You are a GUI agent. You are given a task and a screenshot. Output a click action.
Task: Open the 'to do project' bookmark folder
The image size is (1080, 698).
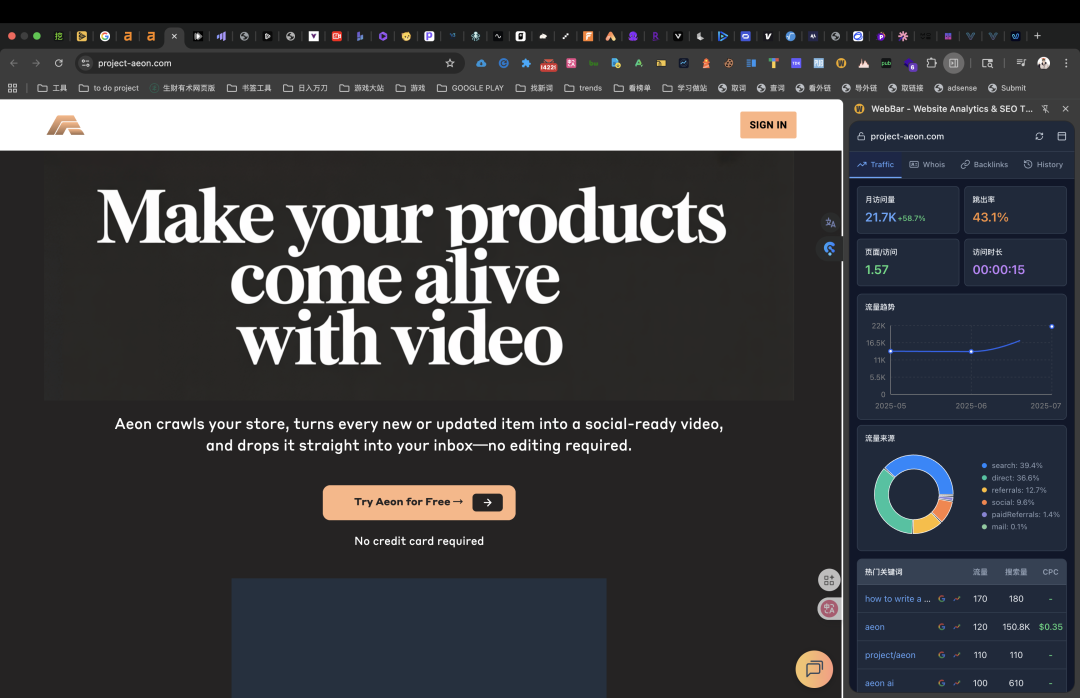(108, 88)
